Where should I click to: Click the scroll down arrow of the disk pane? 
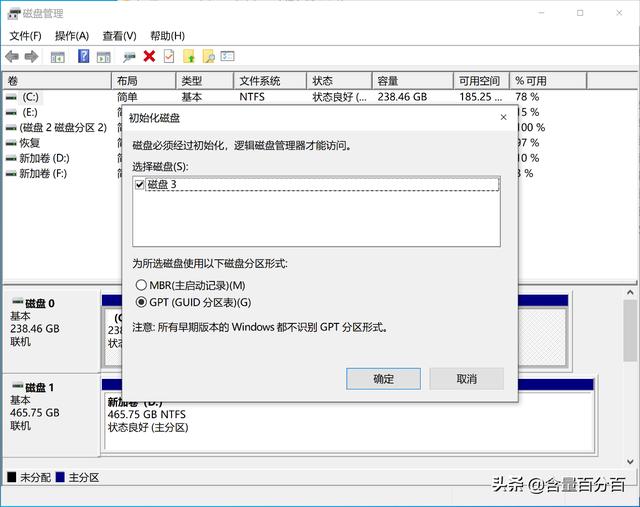coord(630,462)
